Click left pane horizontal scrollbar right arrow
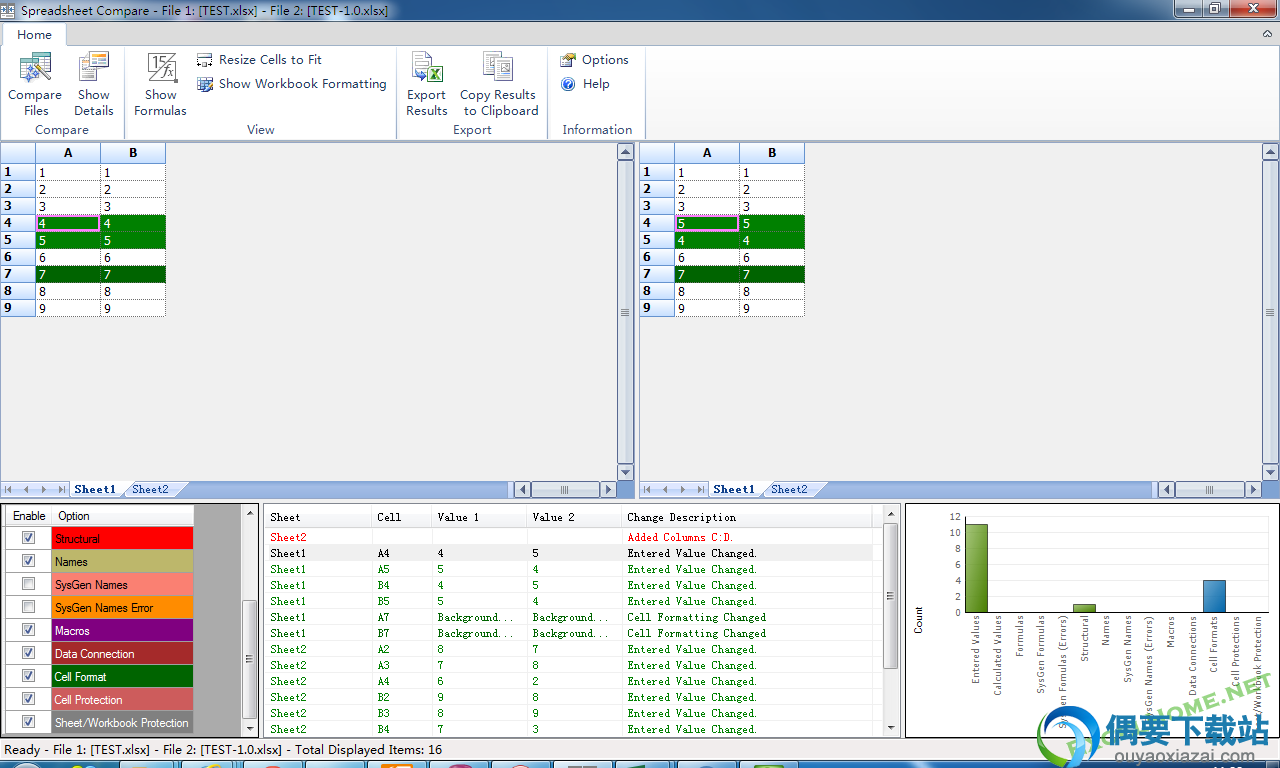 coord(608,490)
